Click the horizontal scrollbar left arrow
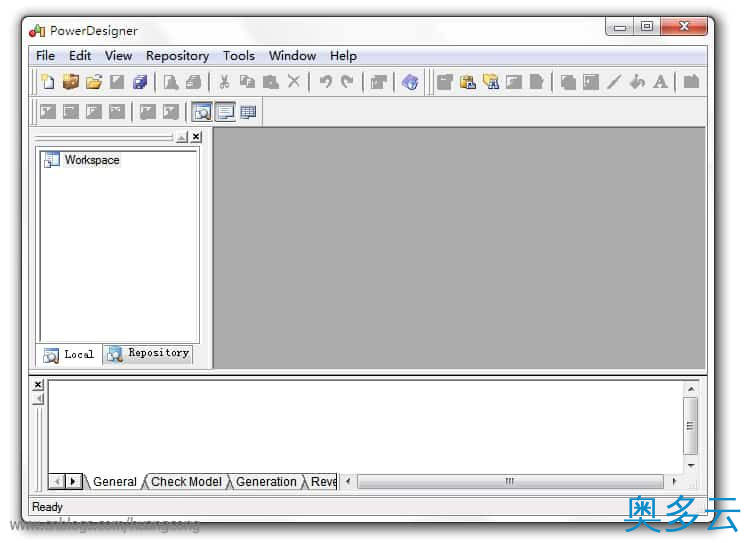Image resolution: width=751 pixels, height=543 pixels. point(348,481)
